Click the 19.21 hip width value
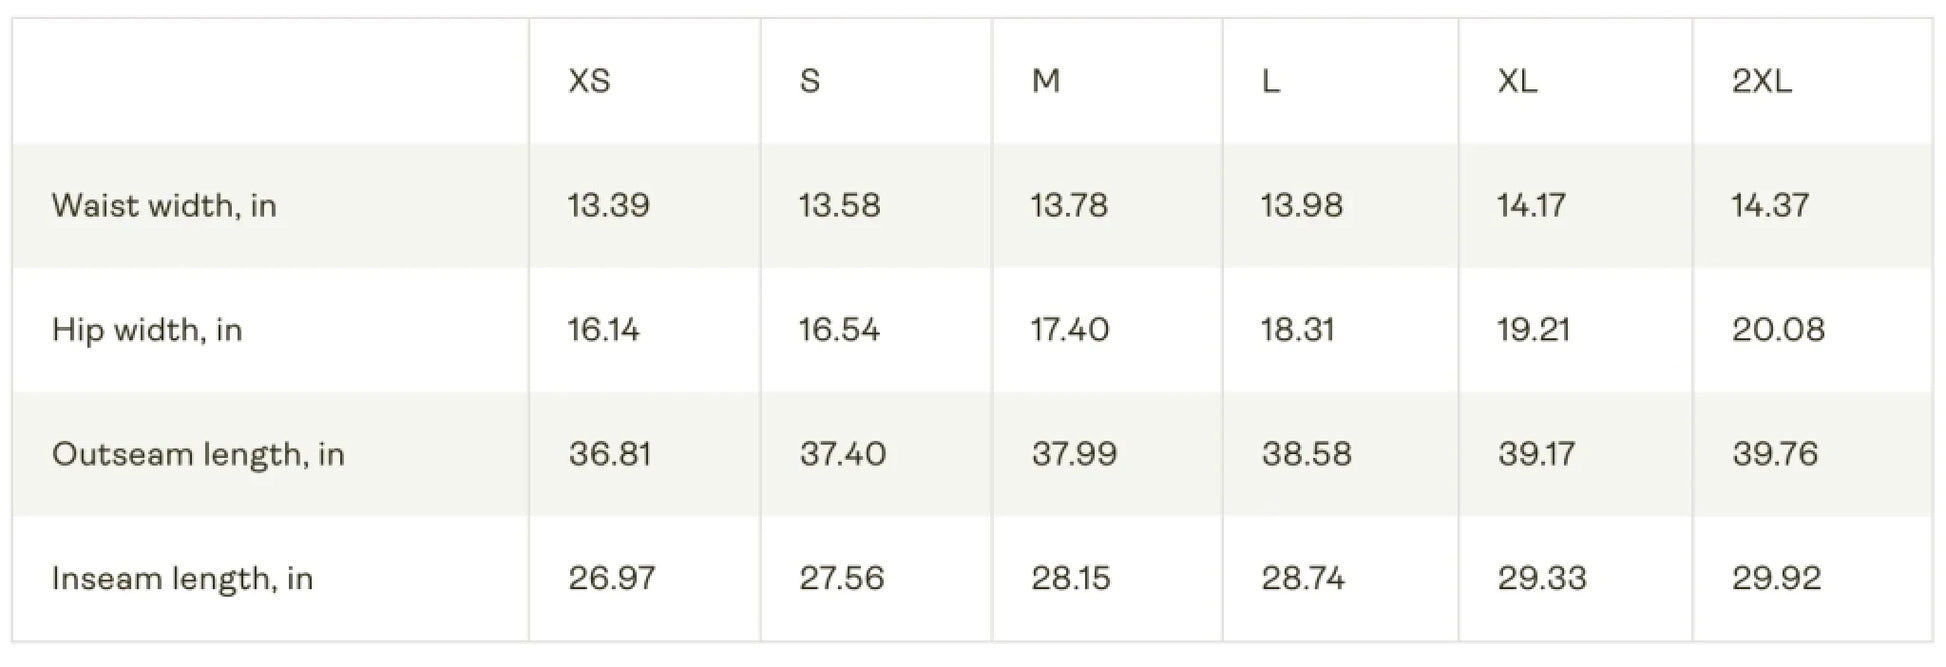 (1533, 330)
